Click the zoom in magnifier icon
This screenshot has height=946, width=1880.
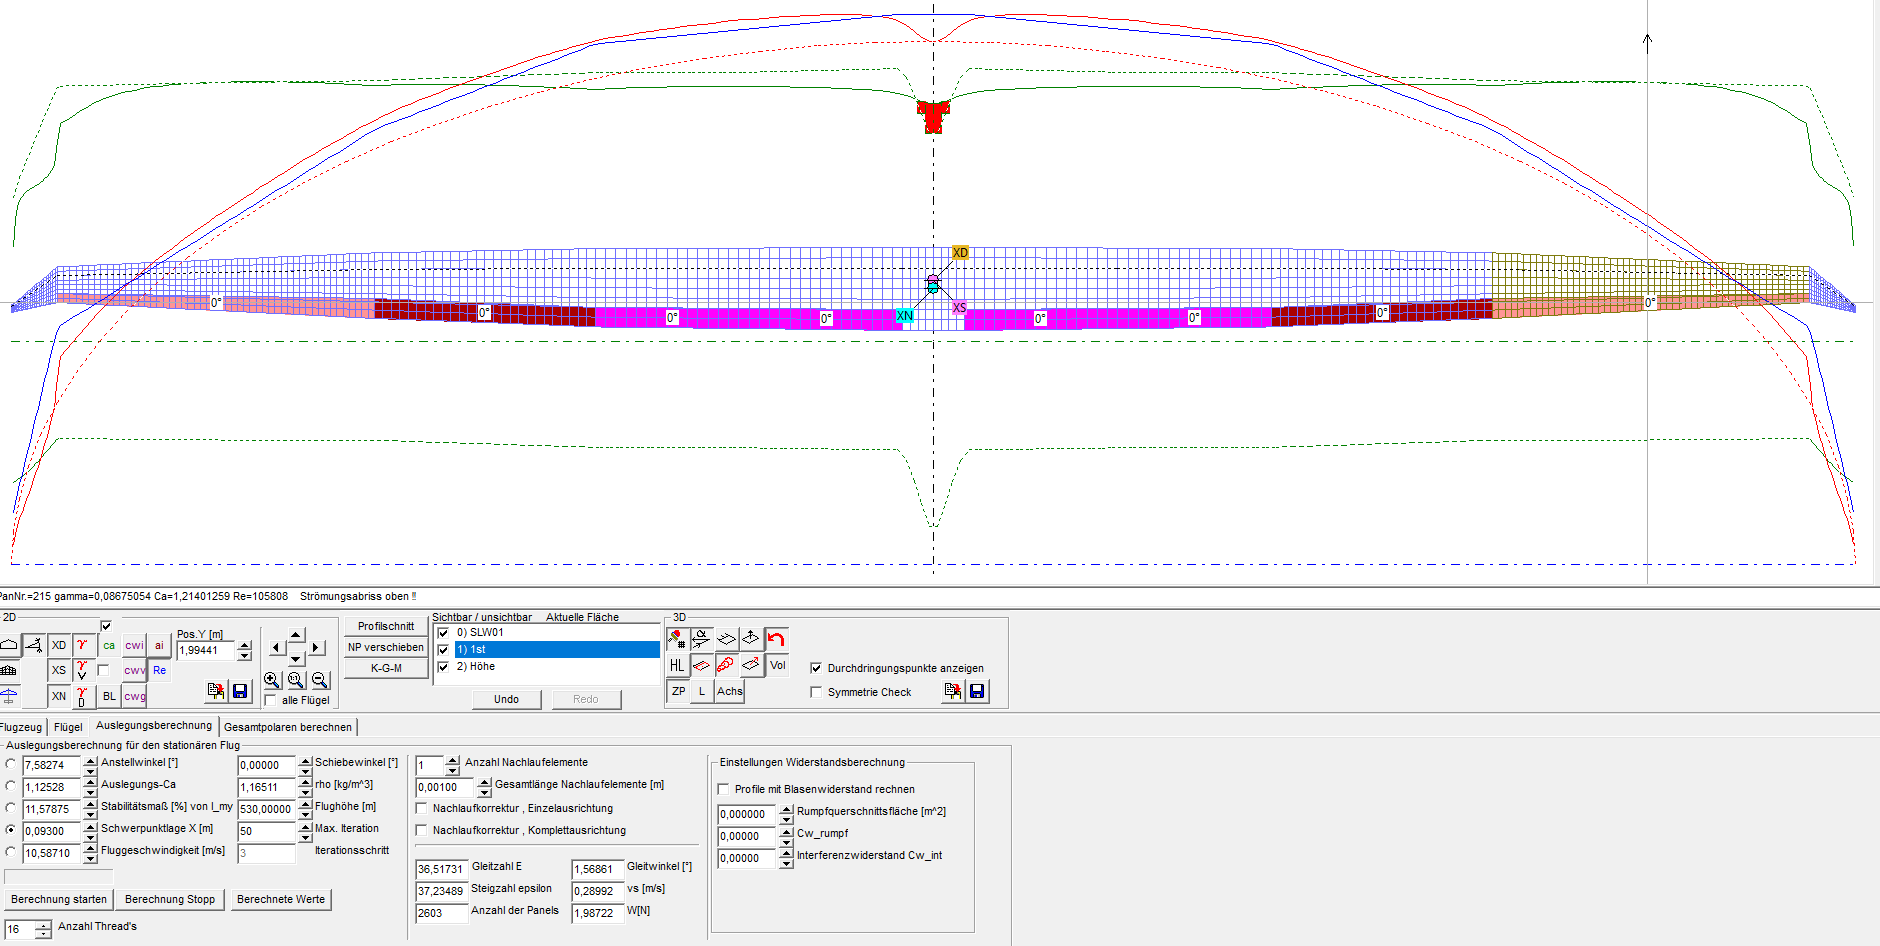pos(272,680)
